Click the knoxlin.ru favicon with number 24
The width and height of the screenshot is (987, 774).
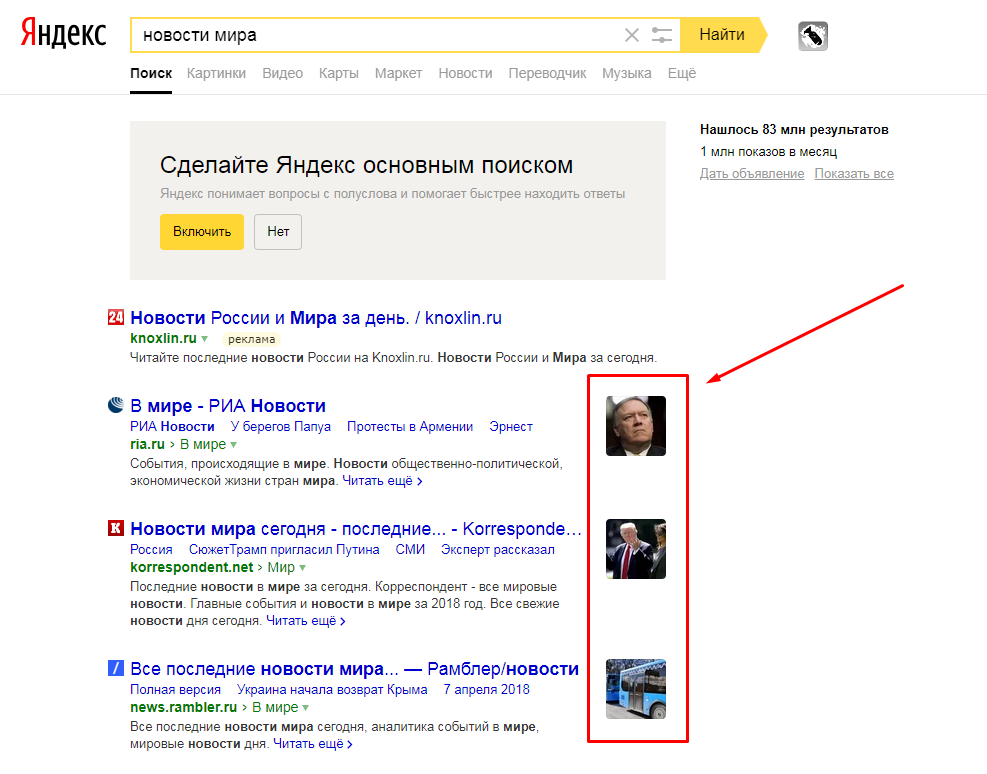click(x=115, y=318)
